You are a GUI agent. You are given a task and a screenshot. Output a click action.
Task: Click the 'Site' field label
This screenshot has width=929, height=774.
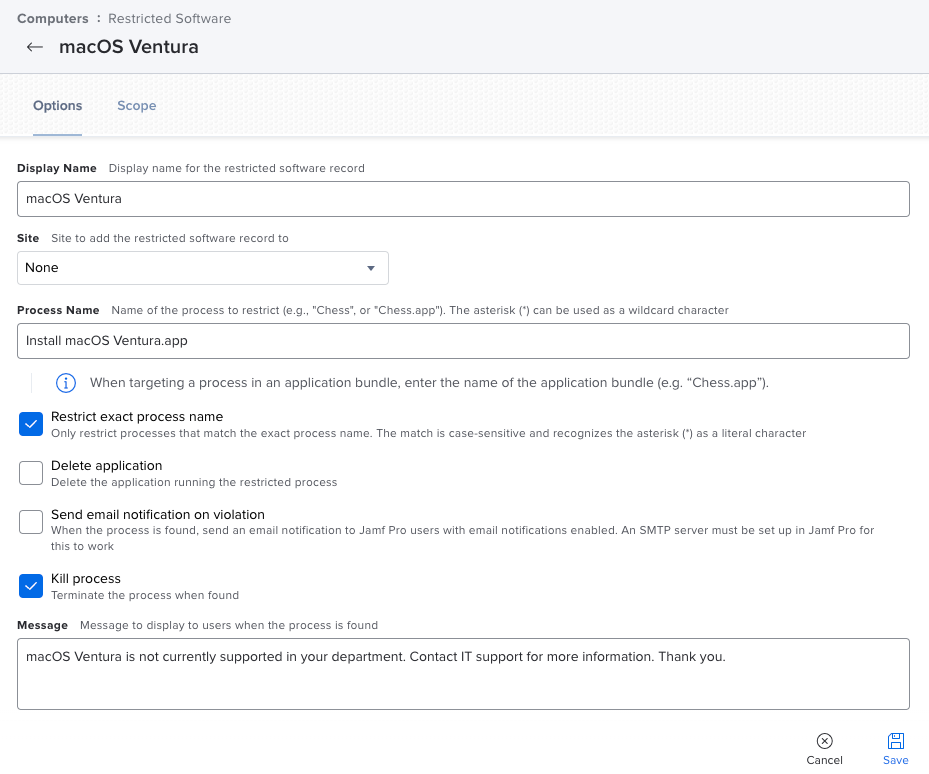pos(28,238)
